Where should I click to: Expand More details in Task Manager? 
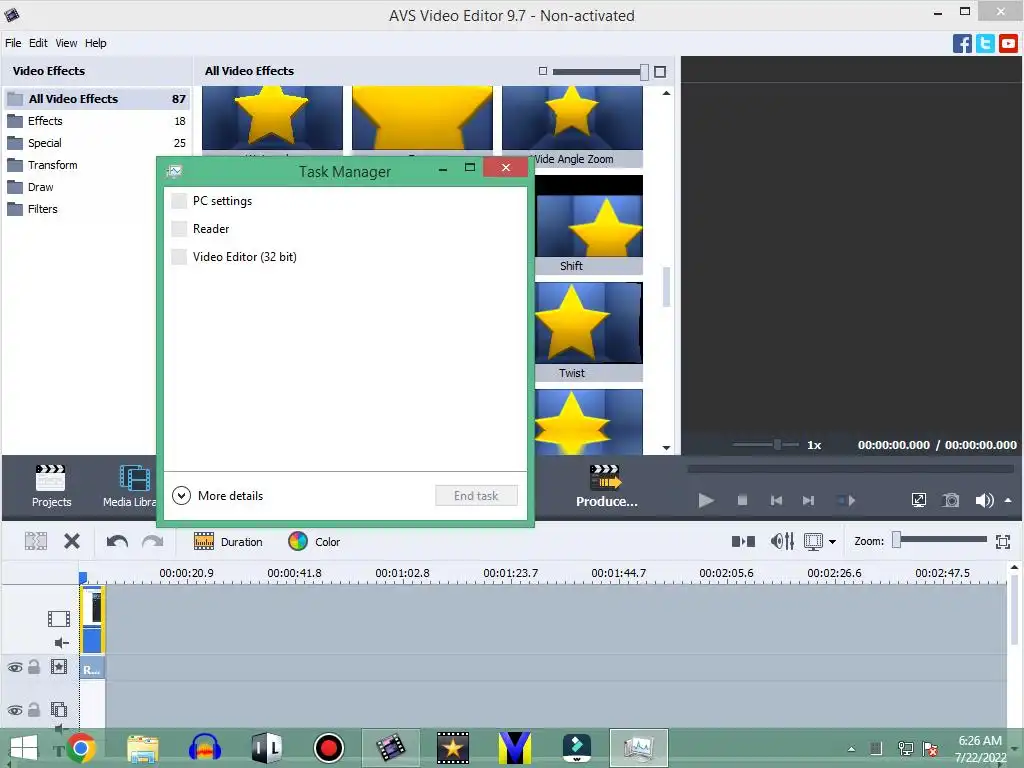(217, 496)
